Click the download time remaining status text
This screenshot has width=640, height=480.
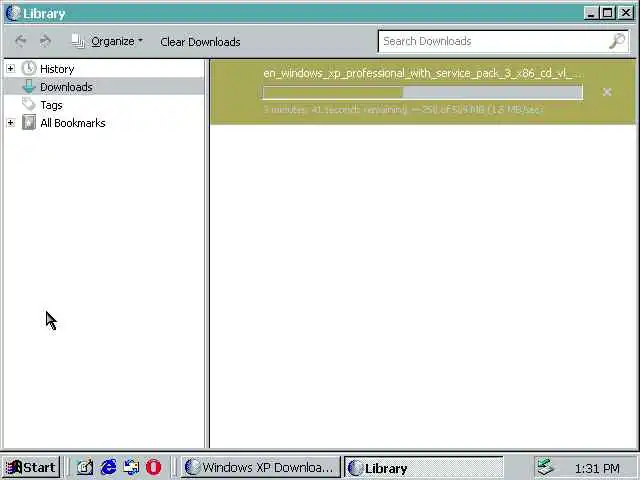pyautogui.click(x=403, y=109)
